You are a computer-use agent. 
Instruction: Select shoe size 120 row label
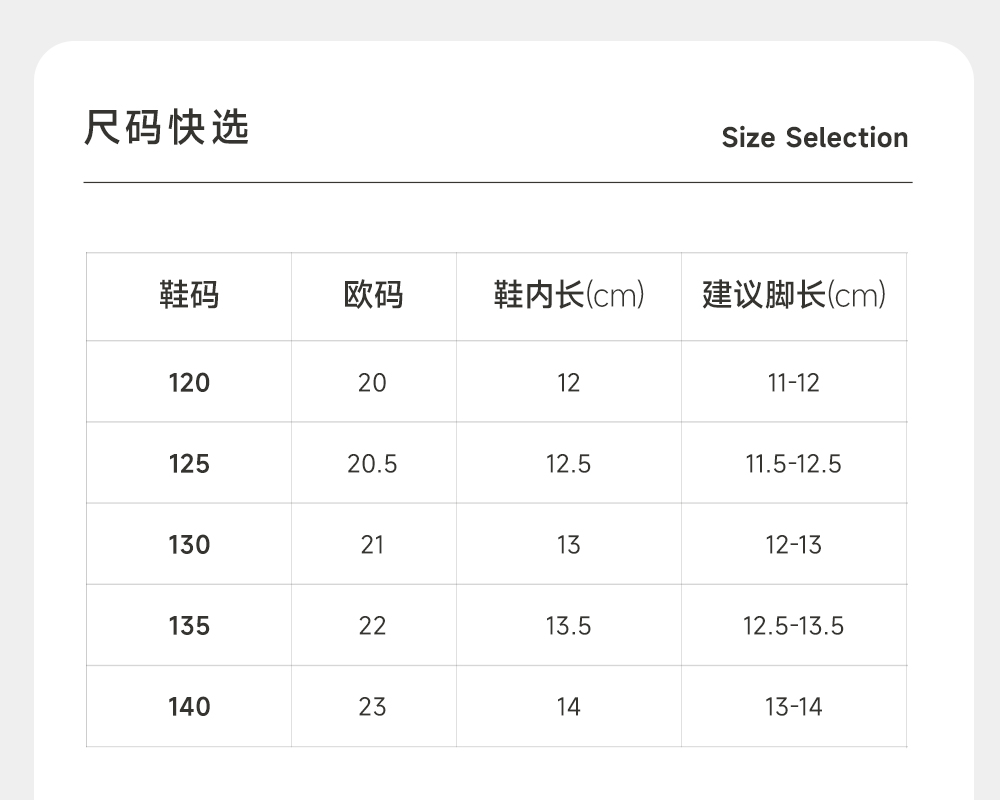tap(189, 383)
